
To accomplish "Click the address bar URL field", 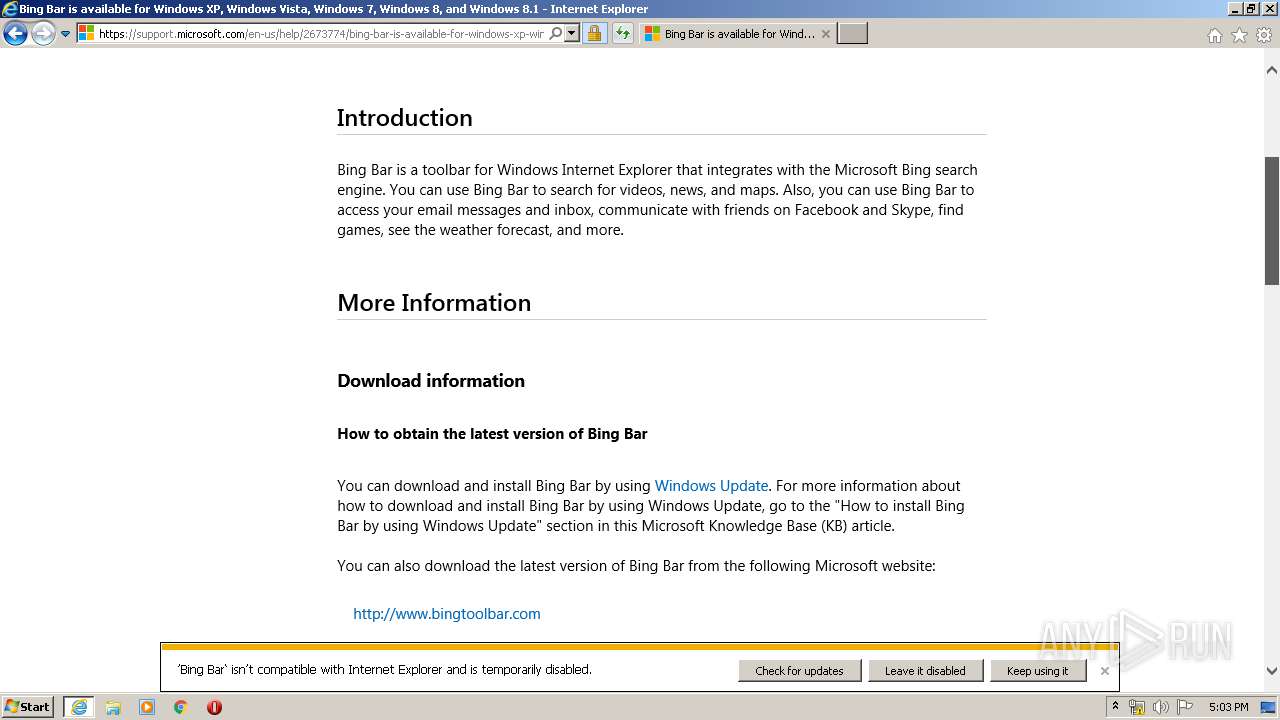I will coord(321,33).
